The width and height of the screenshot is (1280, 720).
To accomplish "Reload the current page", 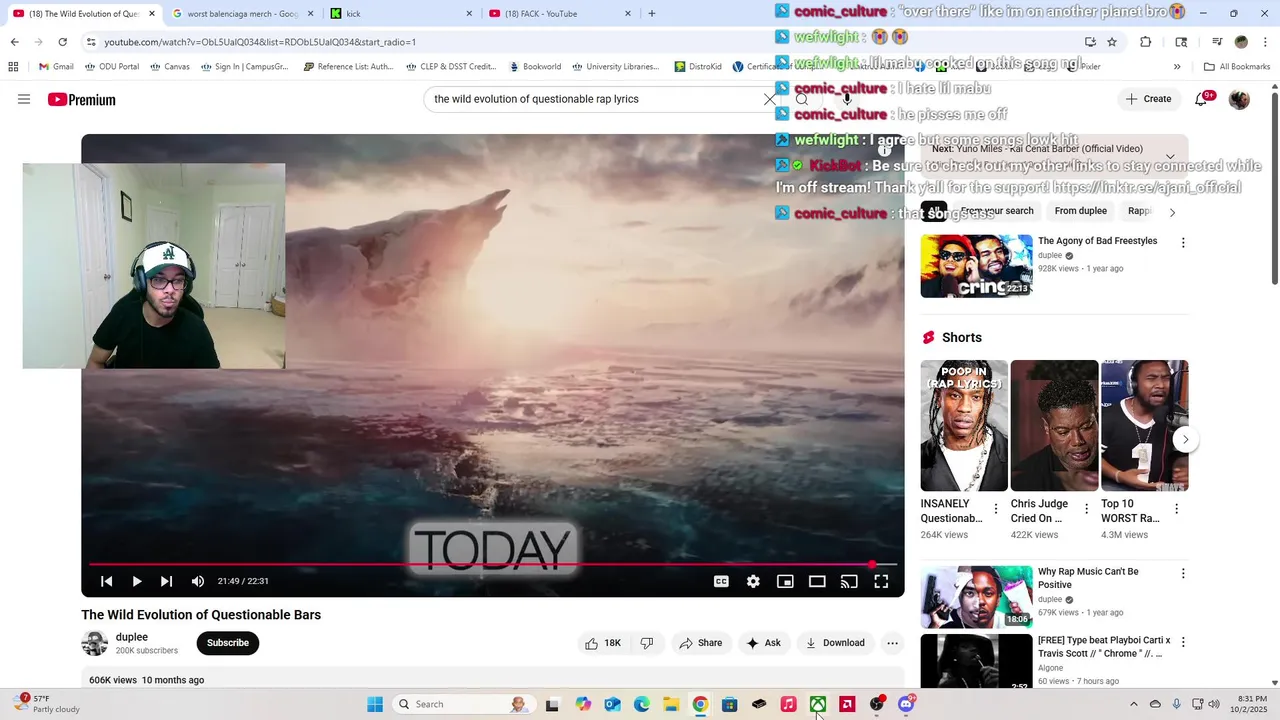I will pos(62,42).
